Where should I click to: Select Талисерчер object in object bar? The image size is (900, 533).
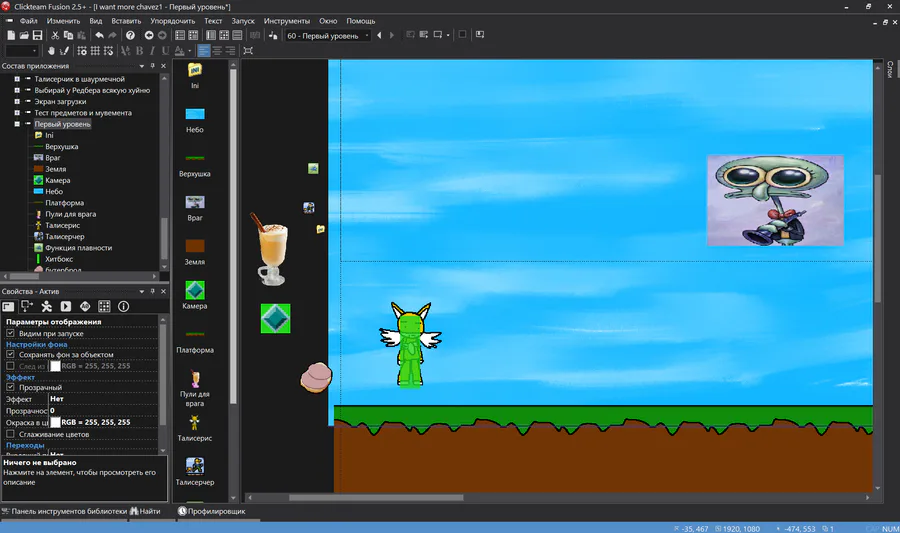click(195, 472)
